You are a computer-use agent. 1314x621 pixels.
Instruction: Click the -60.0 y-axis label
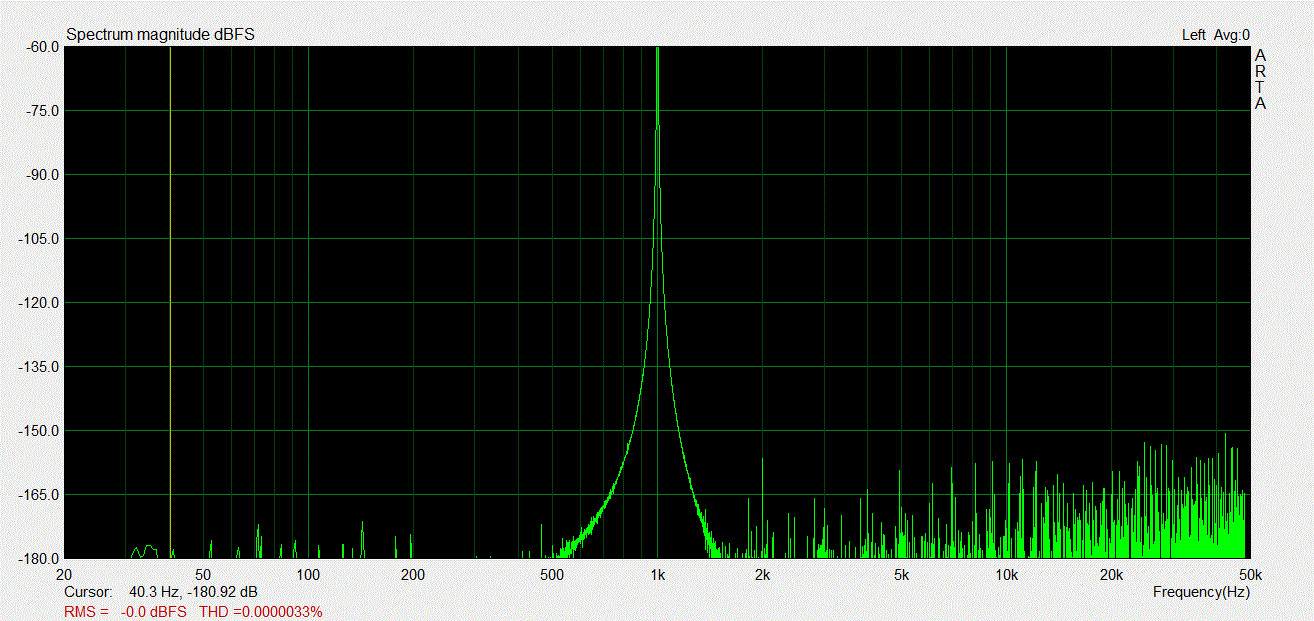(x=41, y=47)
